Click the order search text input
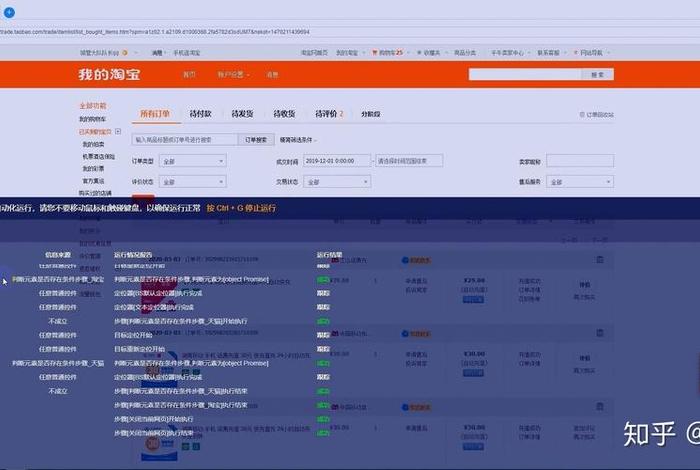Viewport: 700px width, 470px height. click(185, 140)
